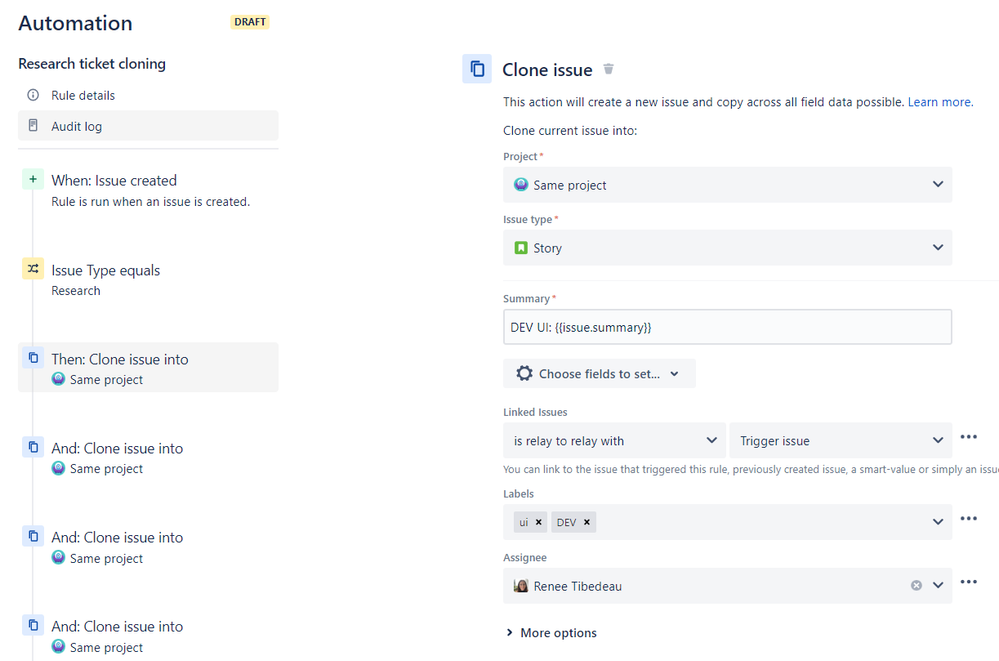Open more options dots for Linked Issues
The height and width of the screenshot is (661, 999).
tap(968, 437)
